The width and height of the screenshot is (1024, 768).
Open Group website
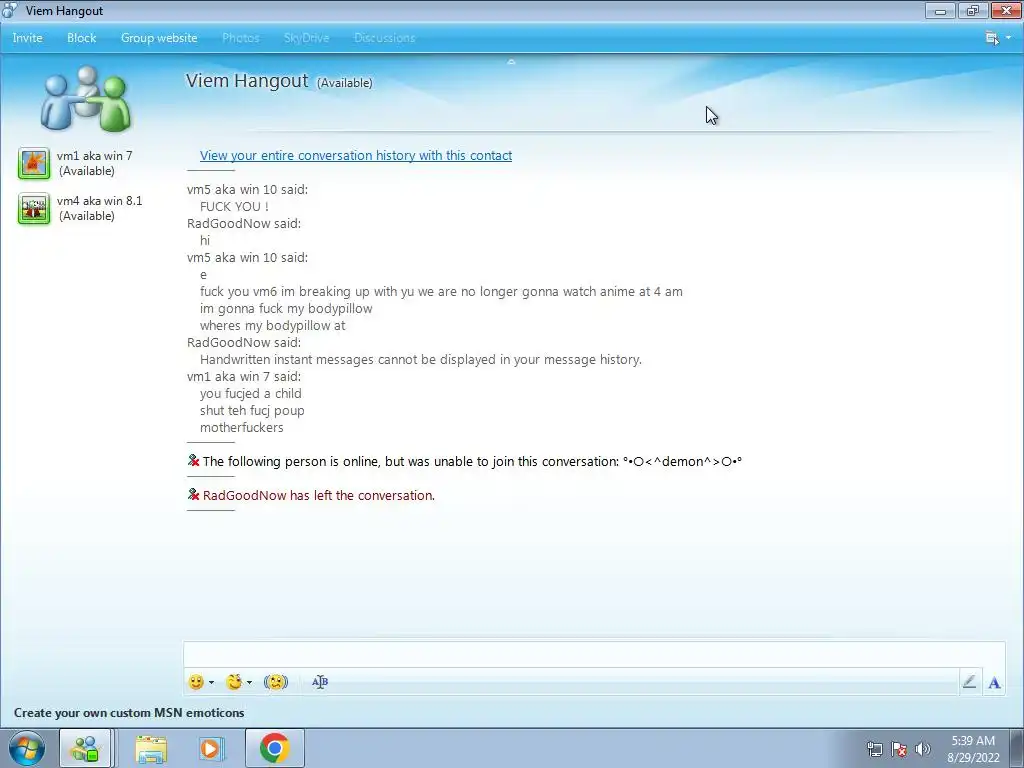coord(159,38)
